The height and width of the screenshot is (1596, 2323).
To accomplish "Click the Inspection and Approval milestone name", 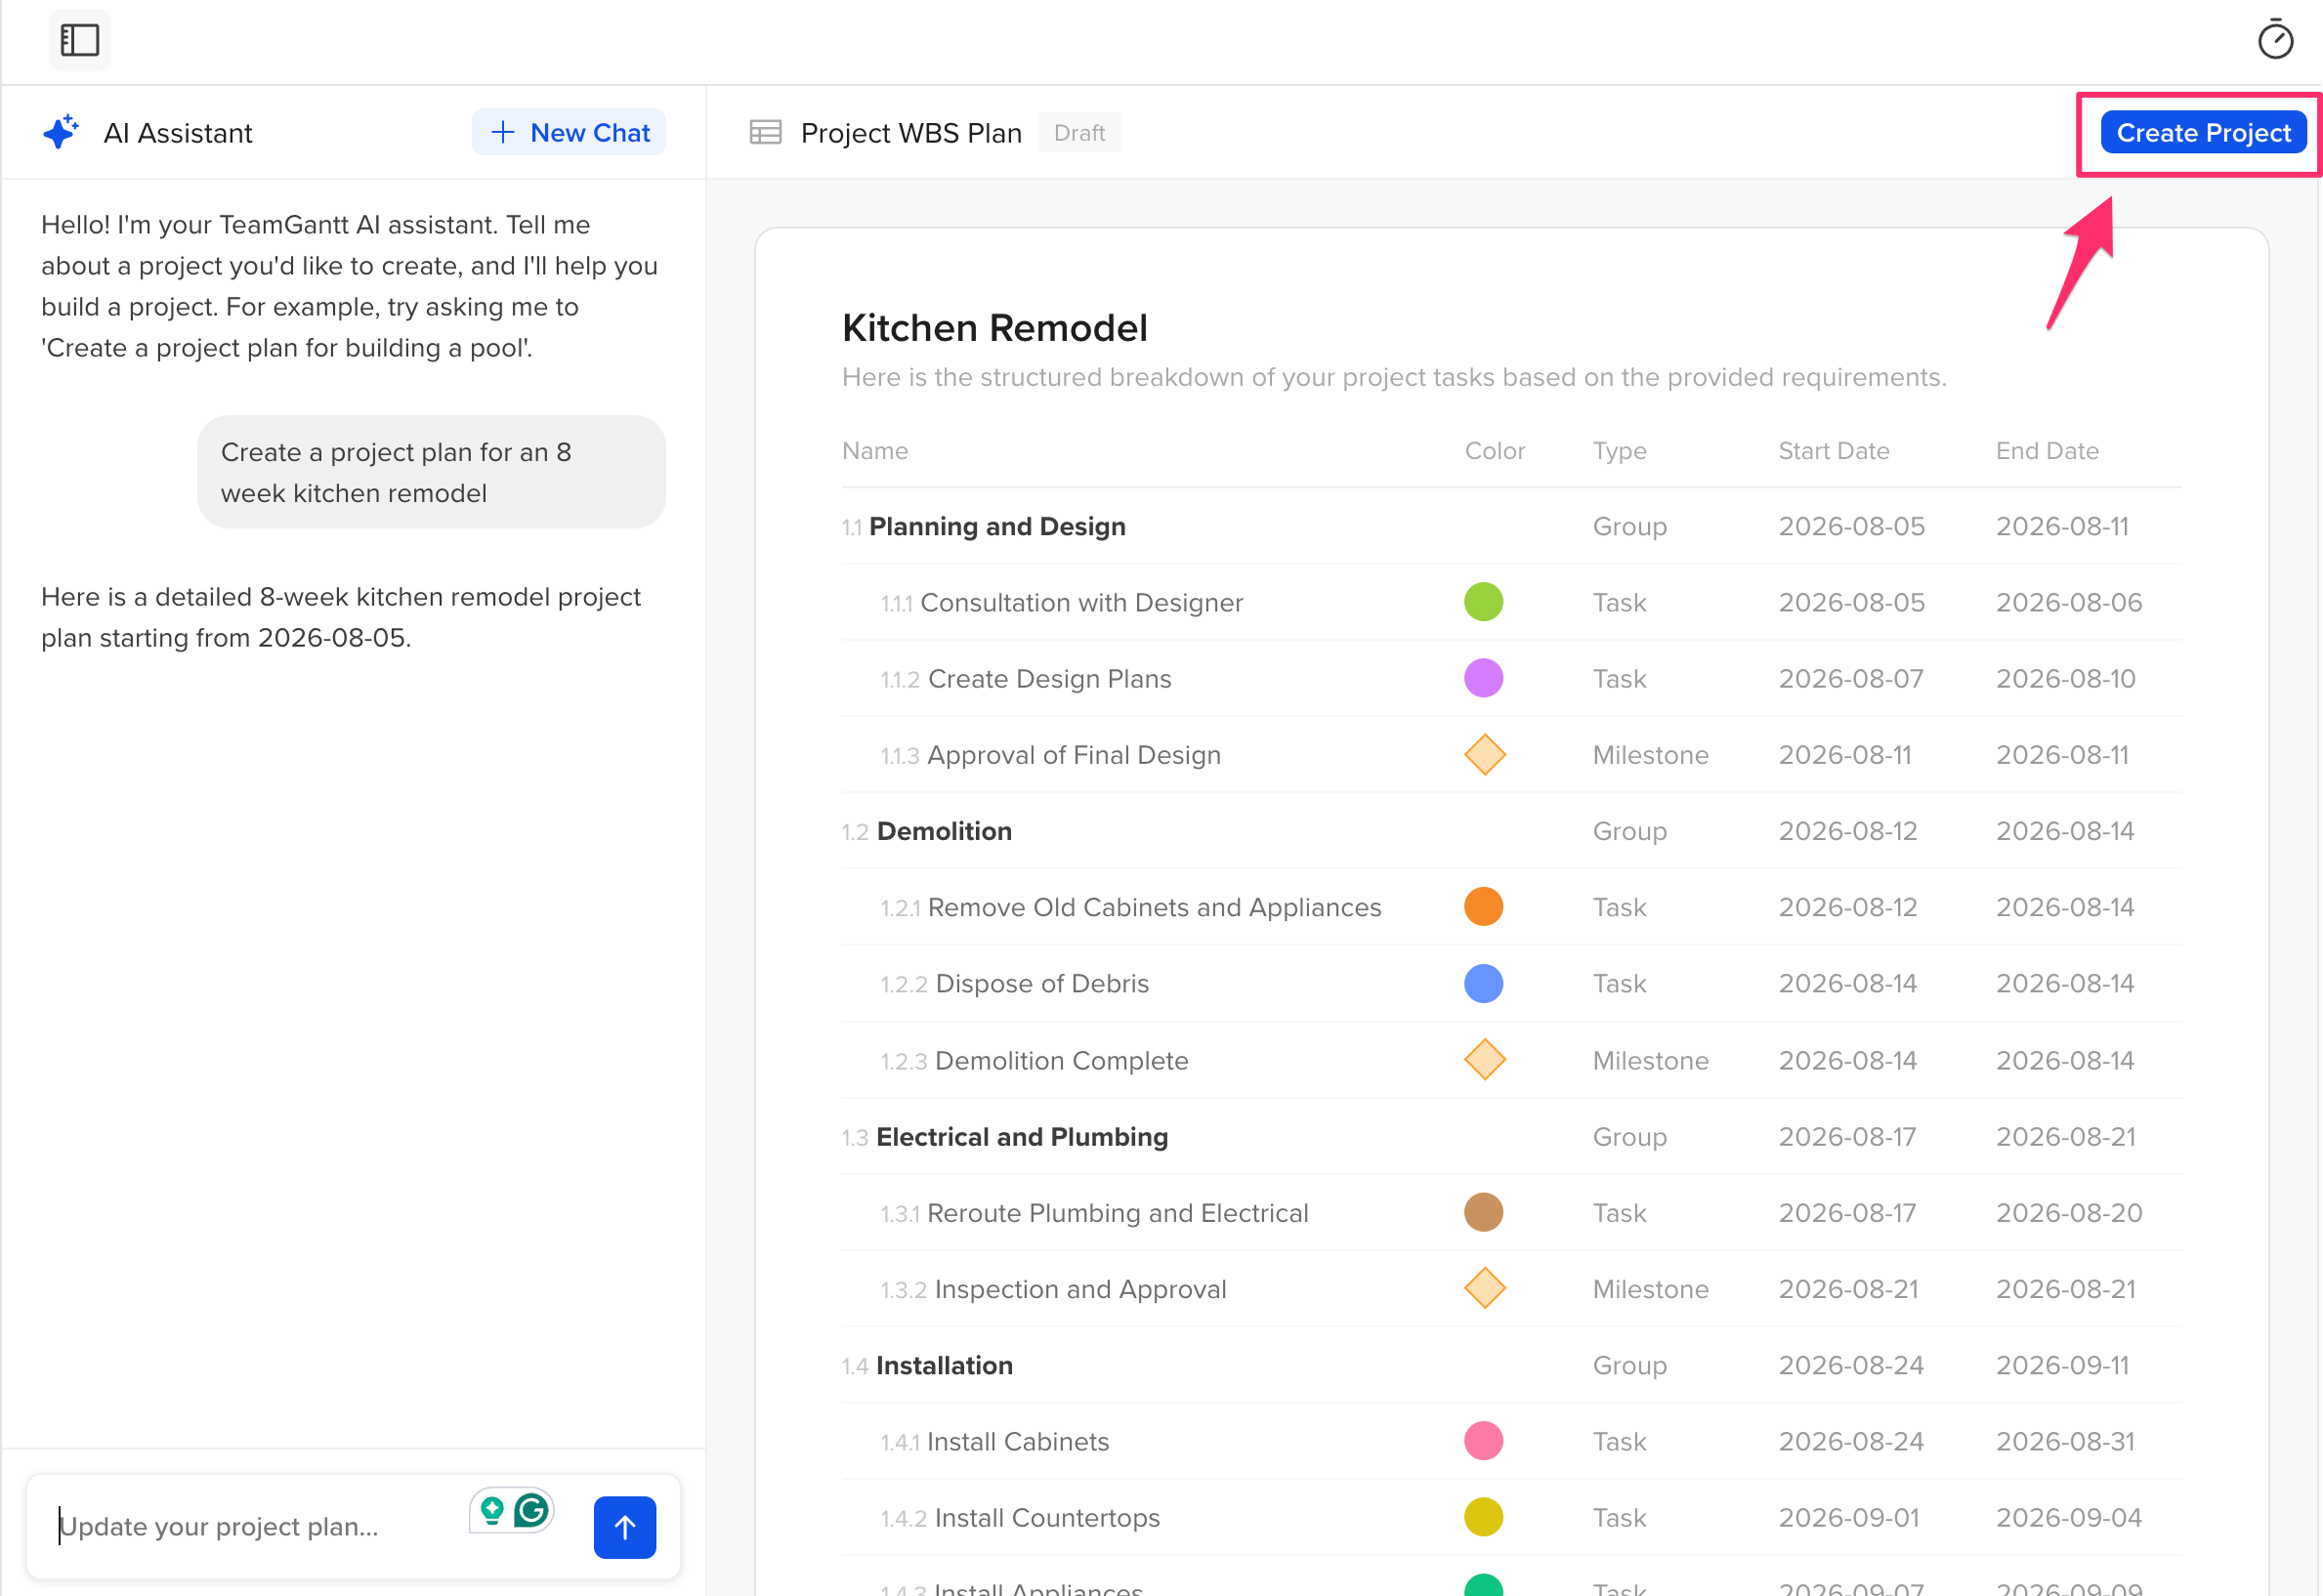I will (x=1080, y=1289).
